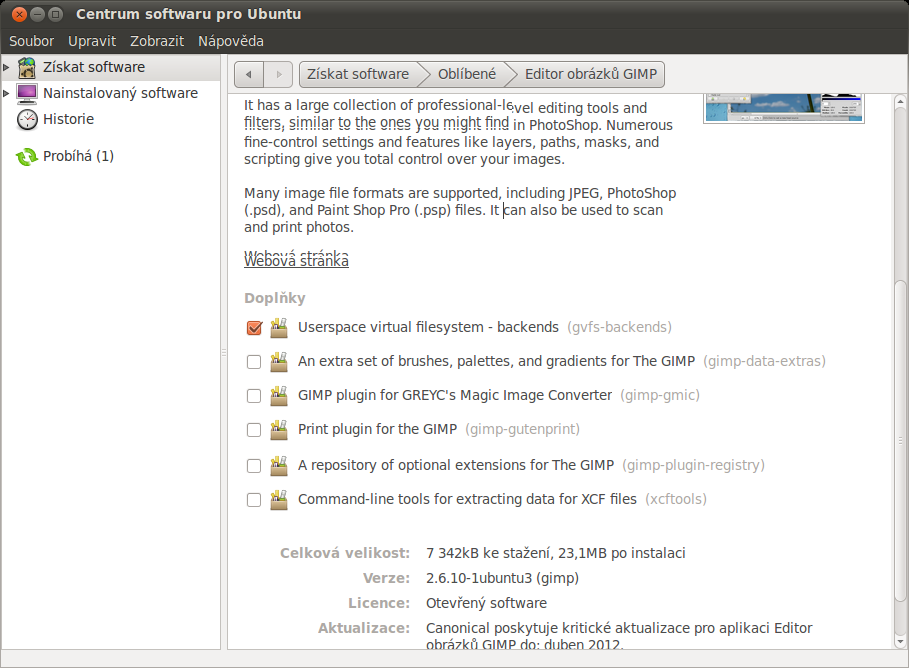Image resolution: width=909 pixels, height=668 pixels.
Task: Uncheck the gvfs-backends add-on checkbox
Action: click(254, 328)
